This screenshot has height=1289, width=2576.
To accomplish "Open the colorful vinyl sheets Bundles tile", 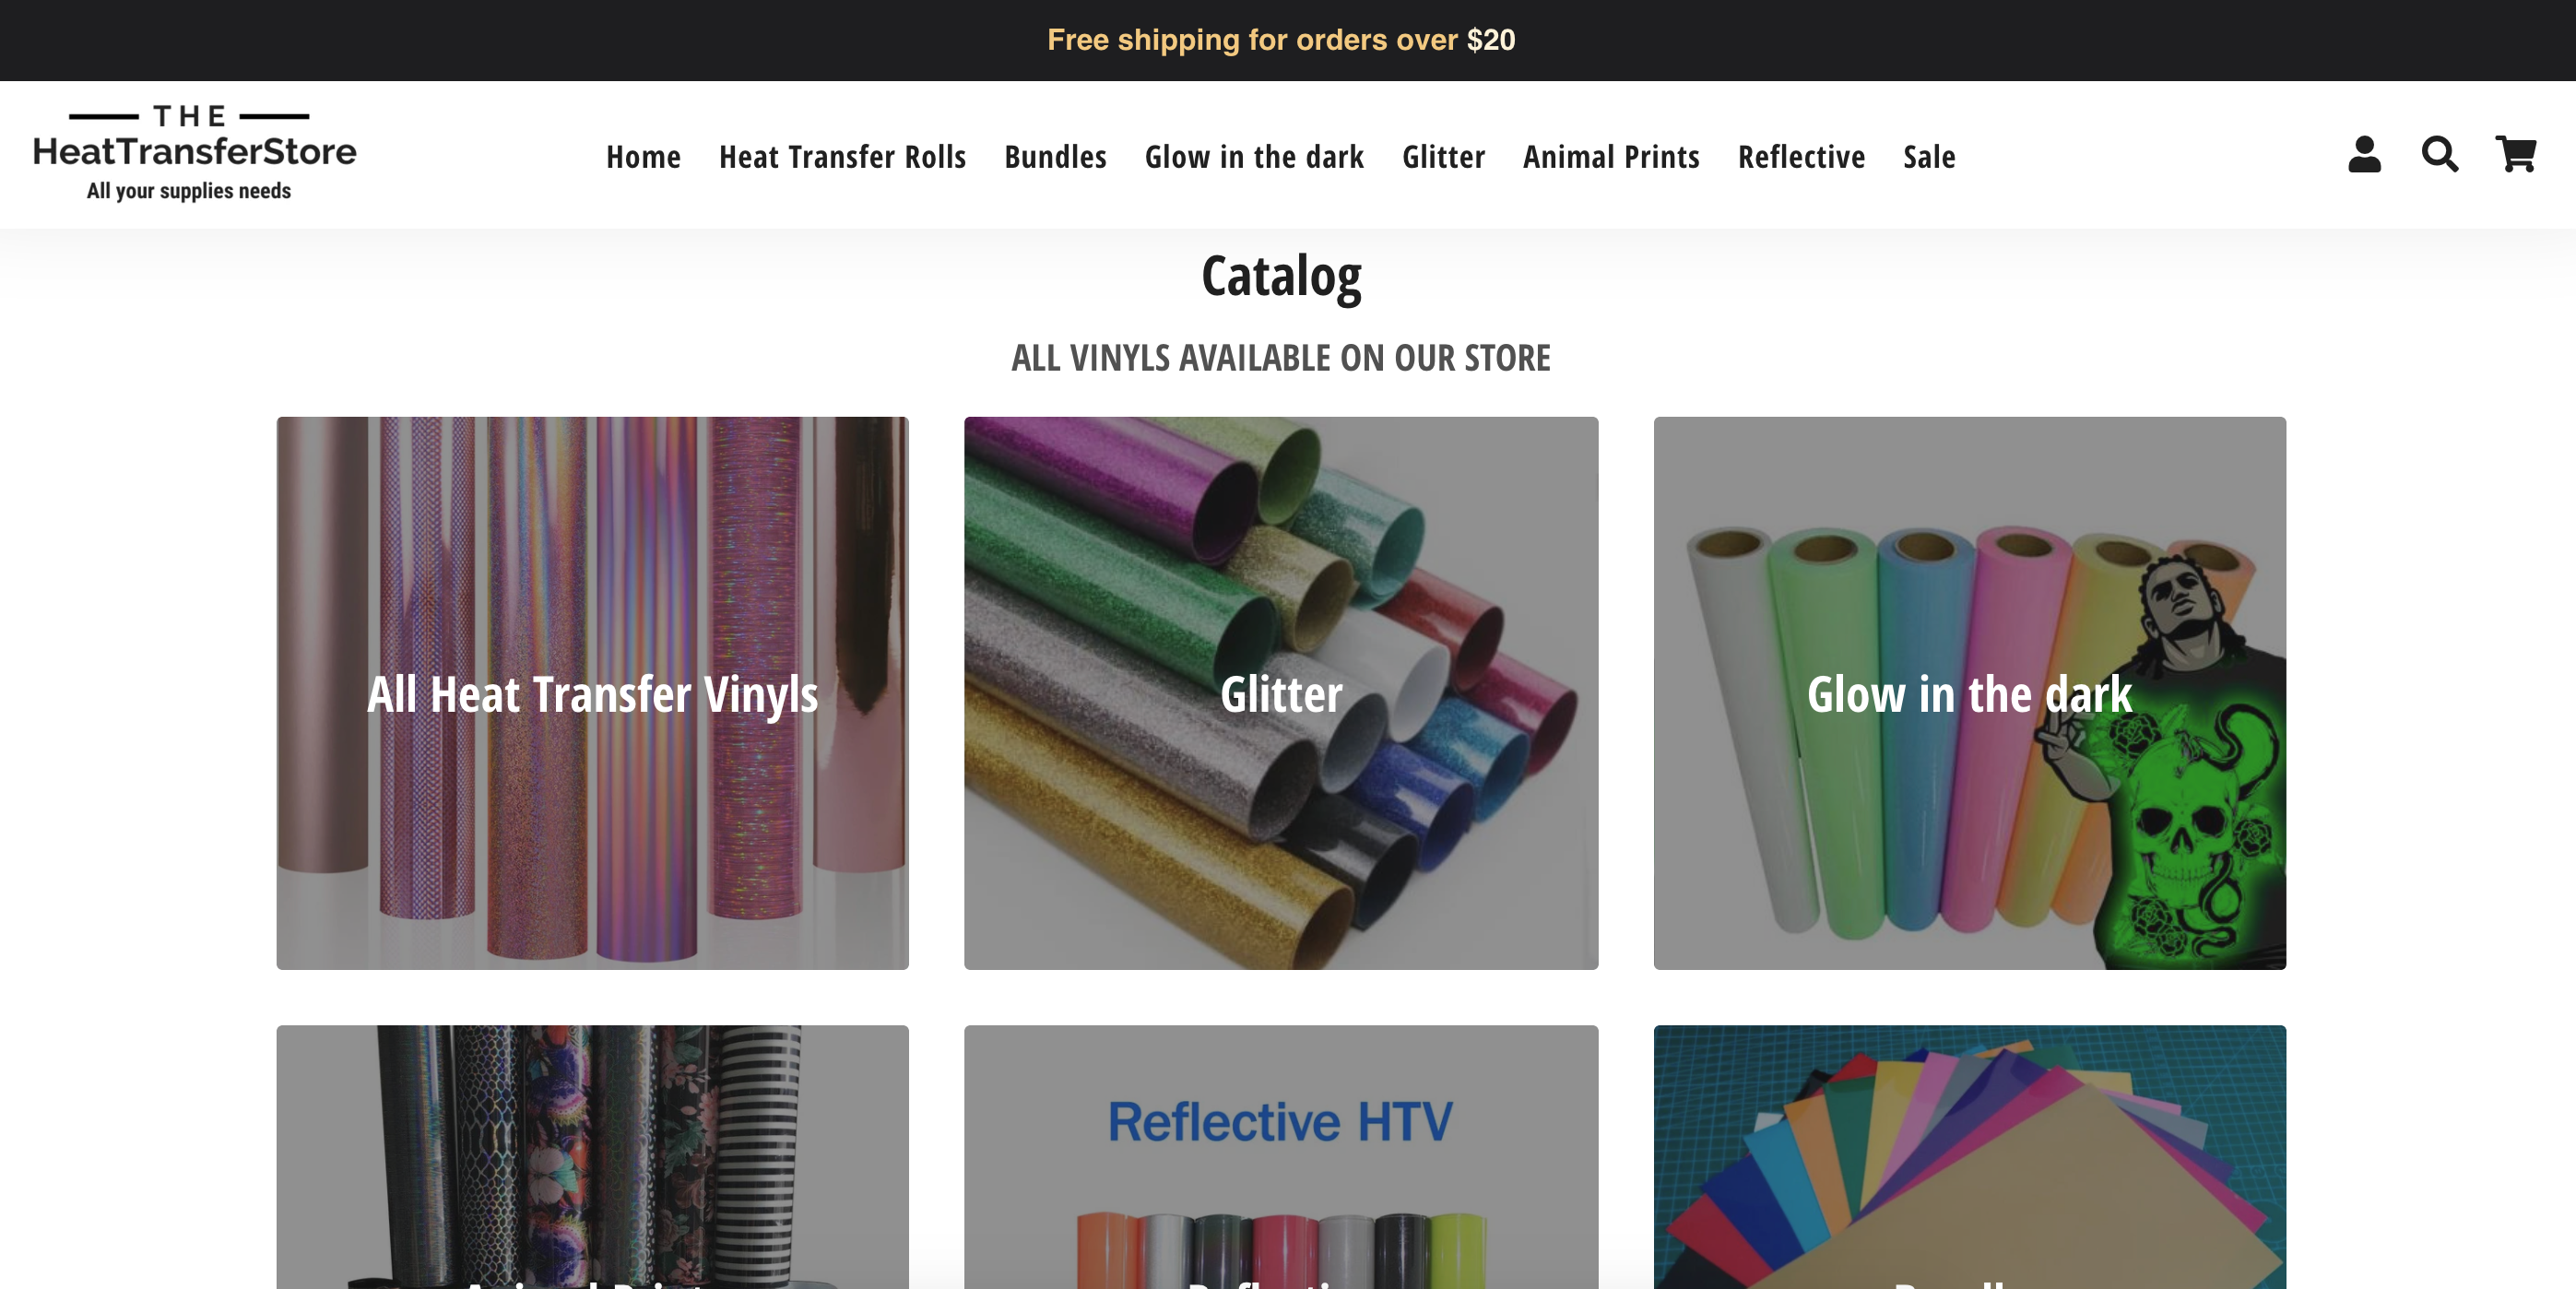I will [1969, 1157].
